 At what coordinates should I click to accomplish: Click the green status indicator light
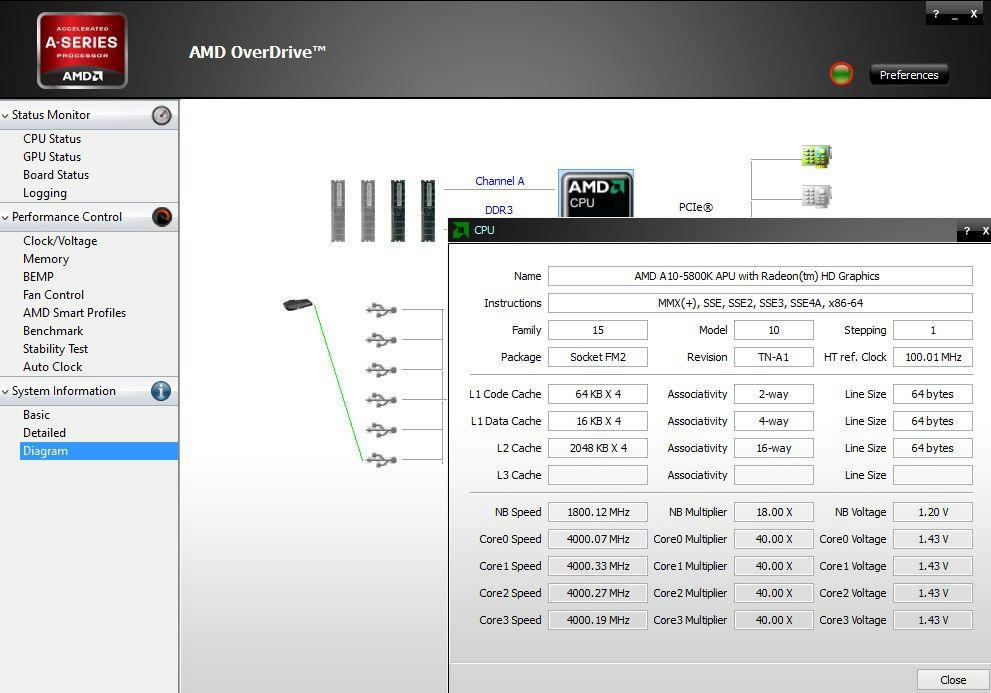click(x=841, y=74)
